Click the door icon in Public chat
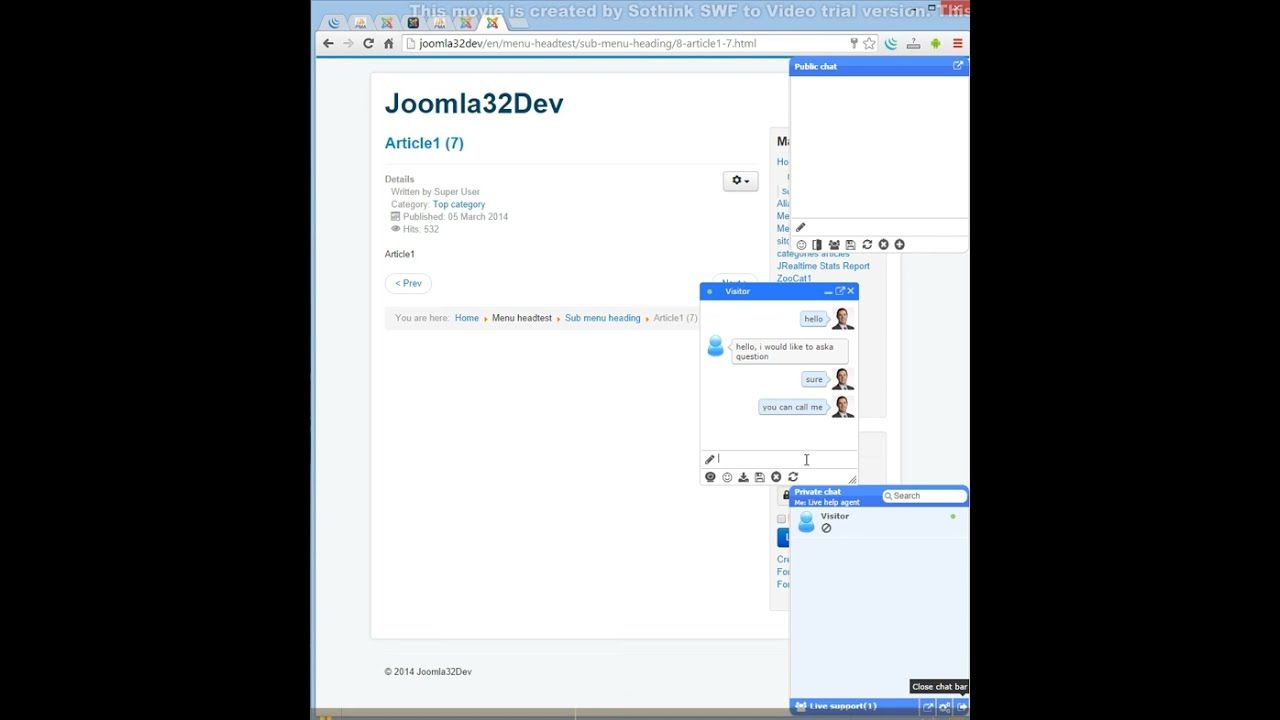The width and height of the screenshot is (1280, 720). point(817,245)
